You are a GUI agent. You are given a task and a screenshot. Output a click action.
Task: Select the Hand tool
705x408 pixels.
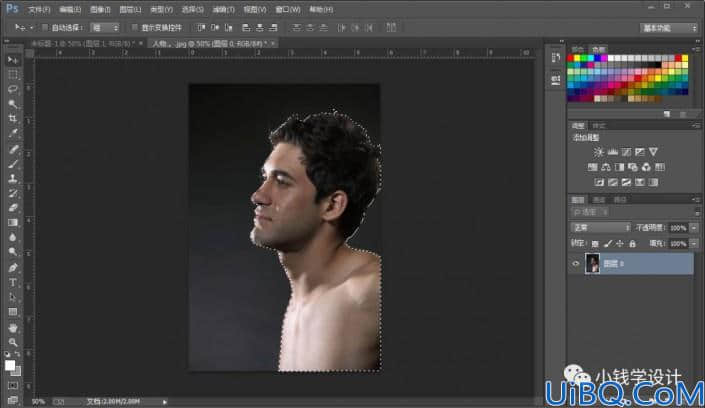point(13,328)
